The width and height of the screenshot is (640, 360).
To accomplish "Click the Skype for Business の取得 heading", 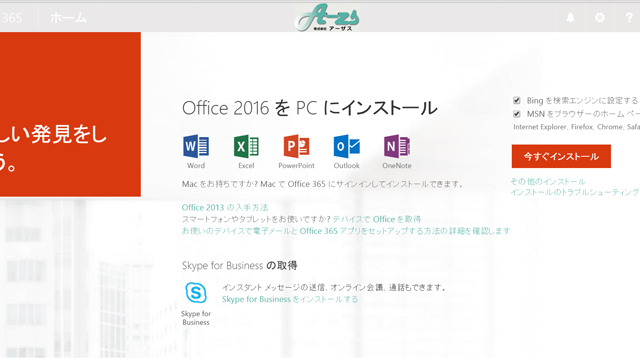I will 240,266.
